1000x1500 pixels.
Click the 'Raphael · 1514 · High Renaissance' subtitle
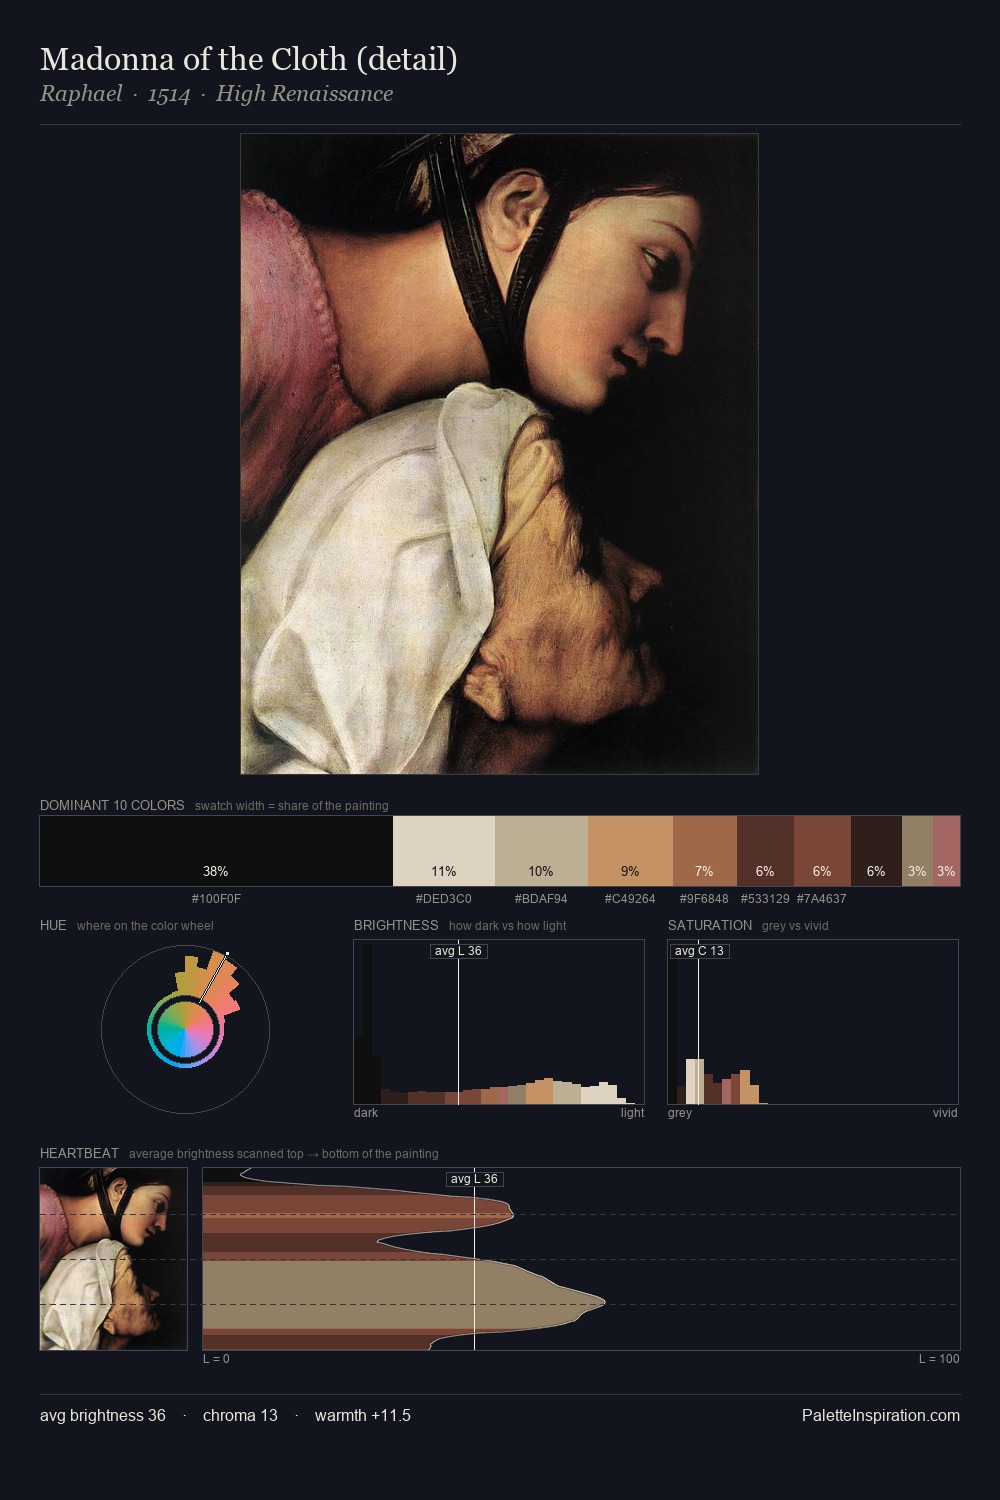(x=216, y=94)
